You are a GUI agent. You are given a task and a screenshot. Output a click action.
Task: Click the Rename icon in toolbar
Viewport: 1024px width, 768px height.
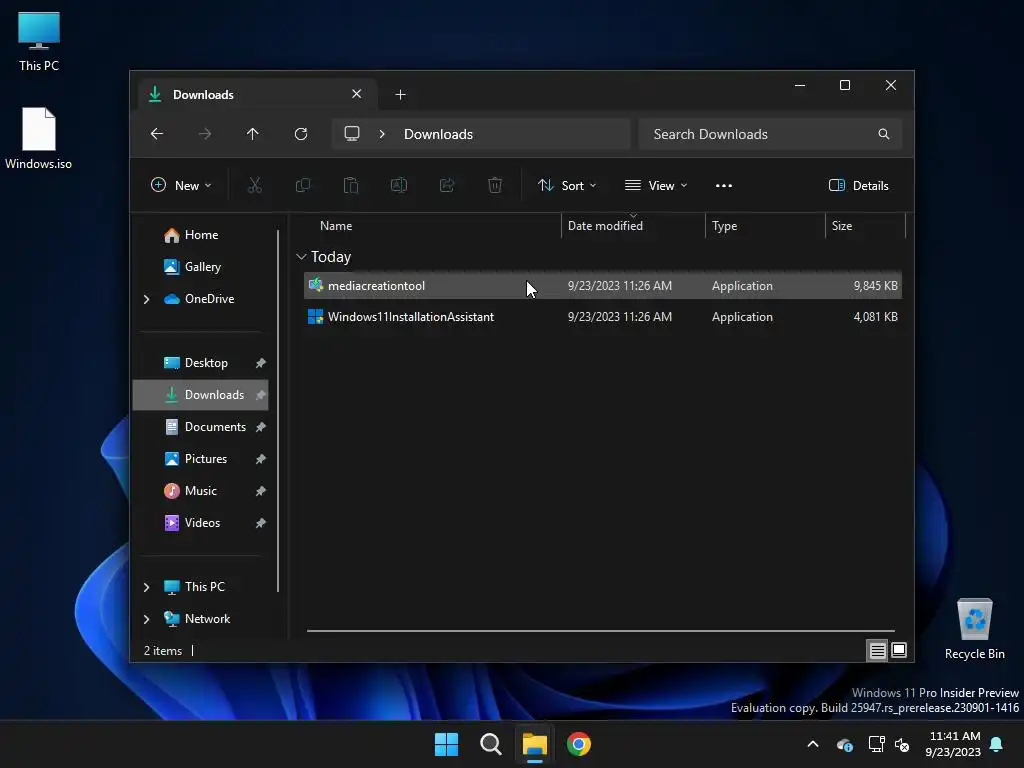[399, 185]
